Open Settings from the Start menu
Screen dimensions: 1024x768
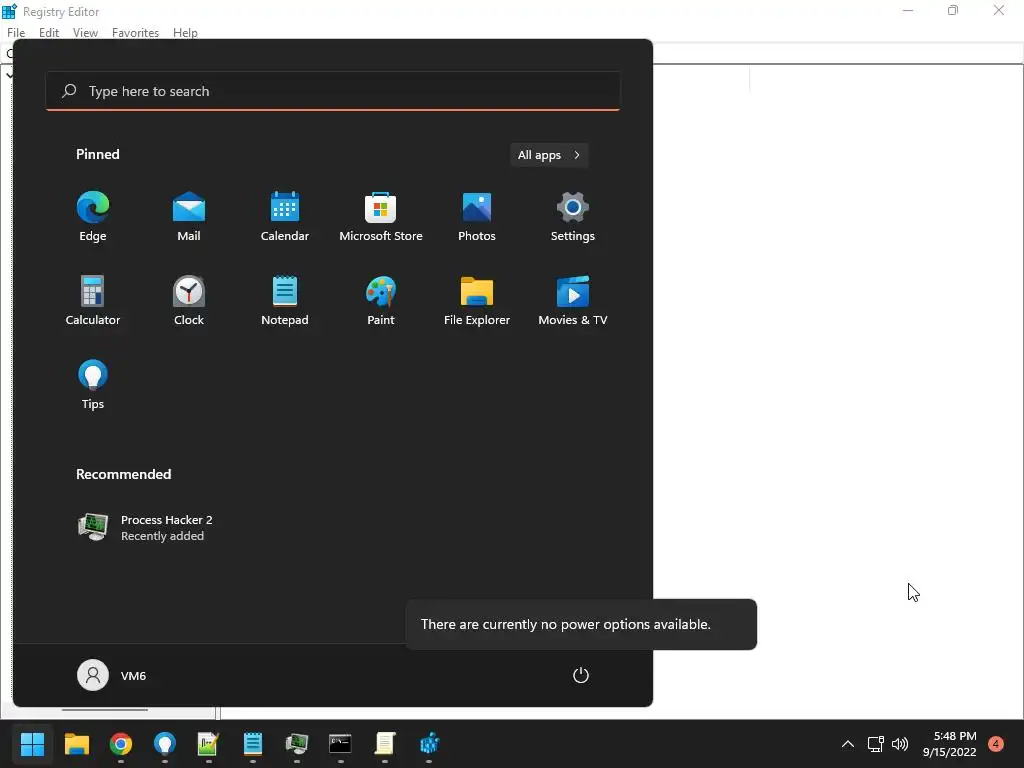point(573,217)
